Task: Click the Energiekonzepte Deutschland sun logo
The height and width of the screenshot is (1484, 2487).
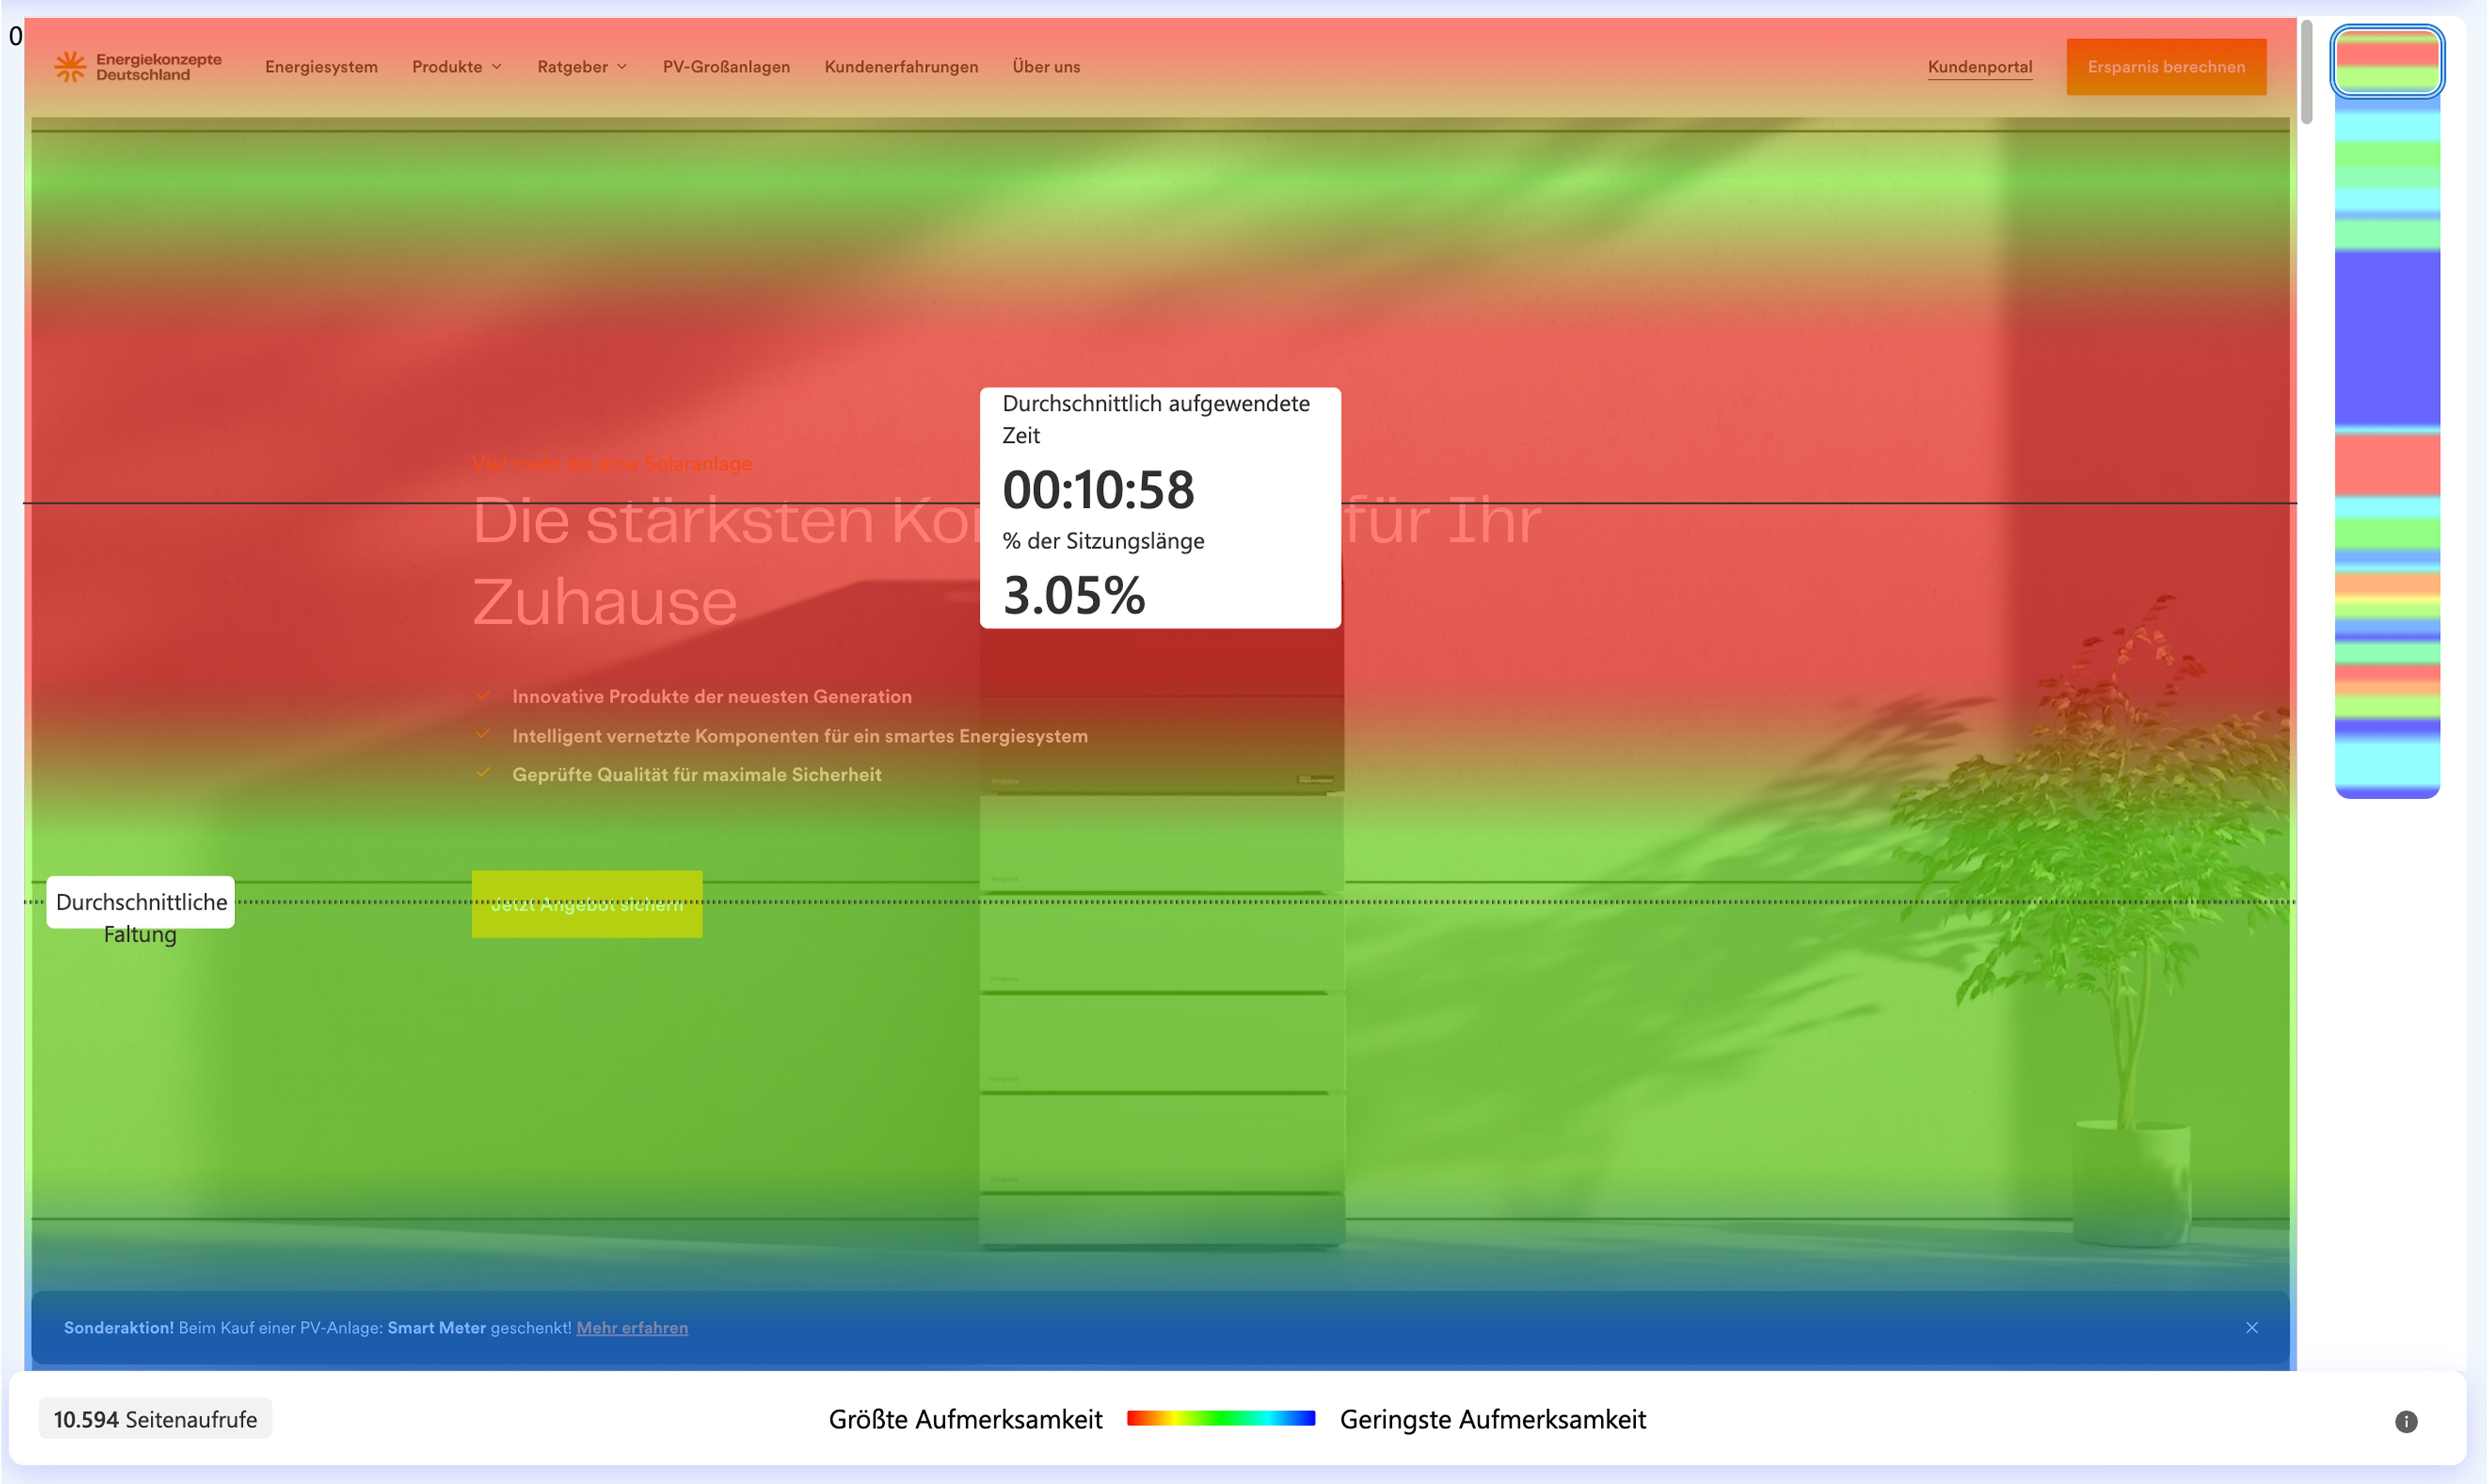Action: (70, 67)
